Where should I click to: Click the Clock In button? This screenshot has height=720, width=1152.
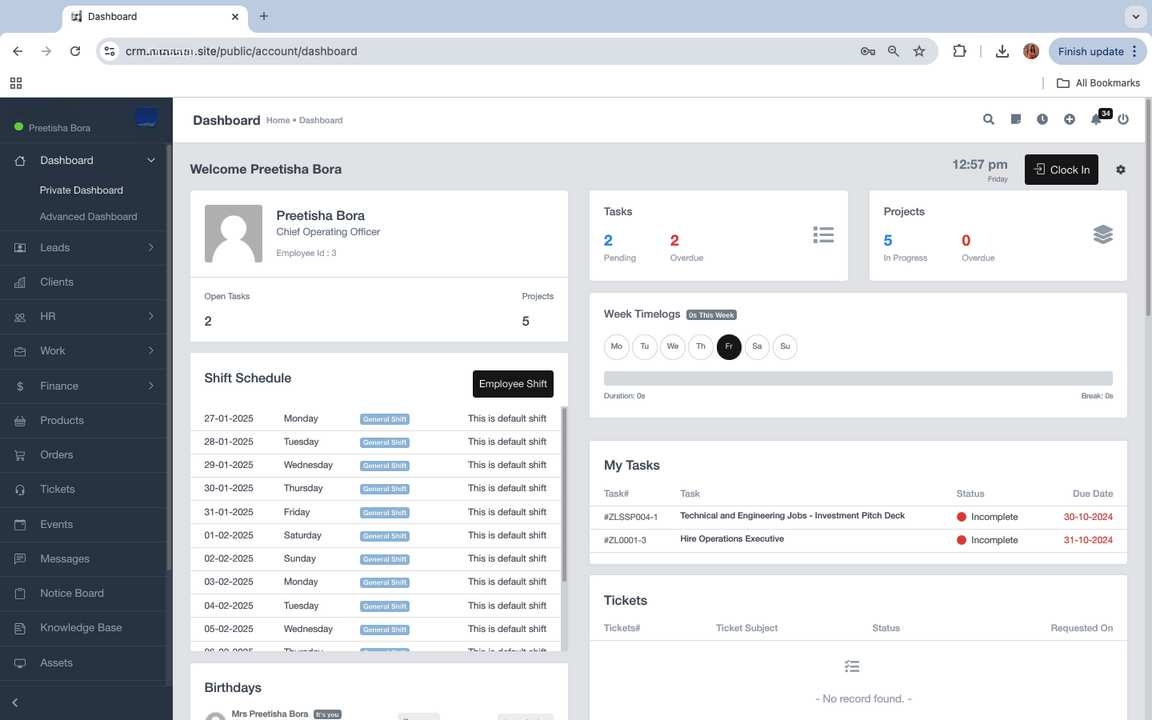click(1061, 170)
